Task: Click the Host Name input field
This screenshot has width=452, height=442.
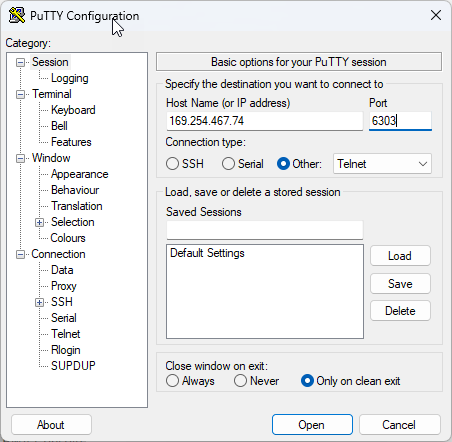Action: point(265,121)
